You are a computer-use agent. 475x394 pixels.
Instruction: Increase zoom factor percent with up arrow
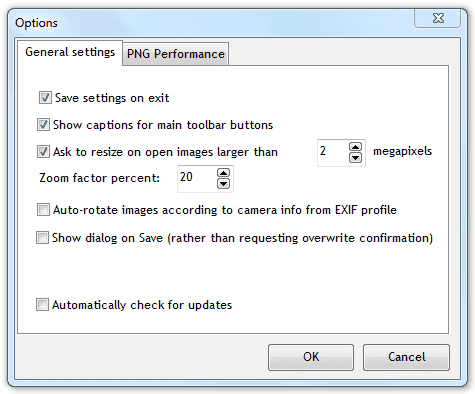click(223, 173)
